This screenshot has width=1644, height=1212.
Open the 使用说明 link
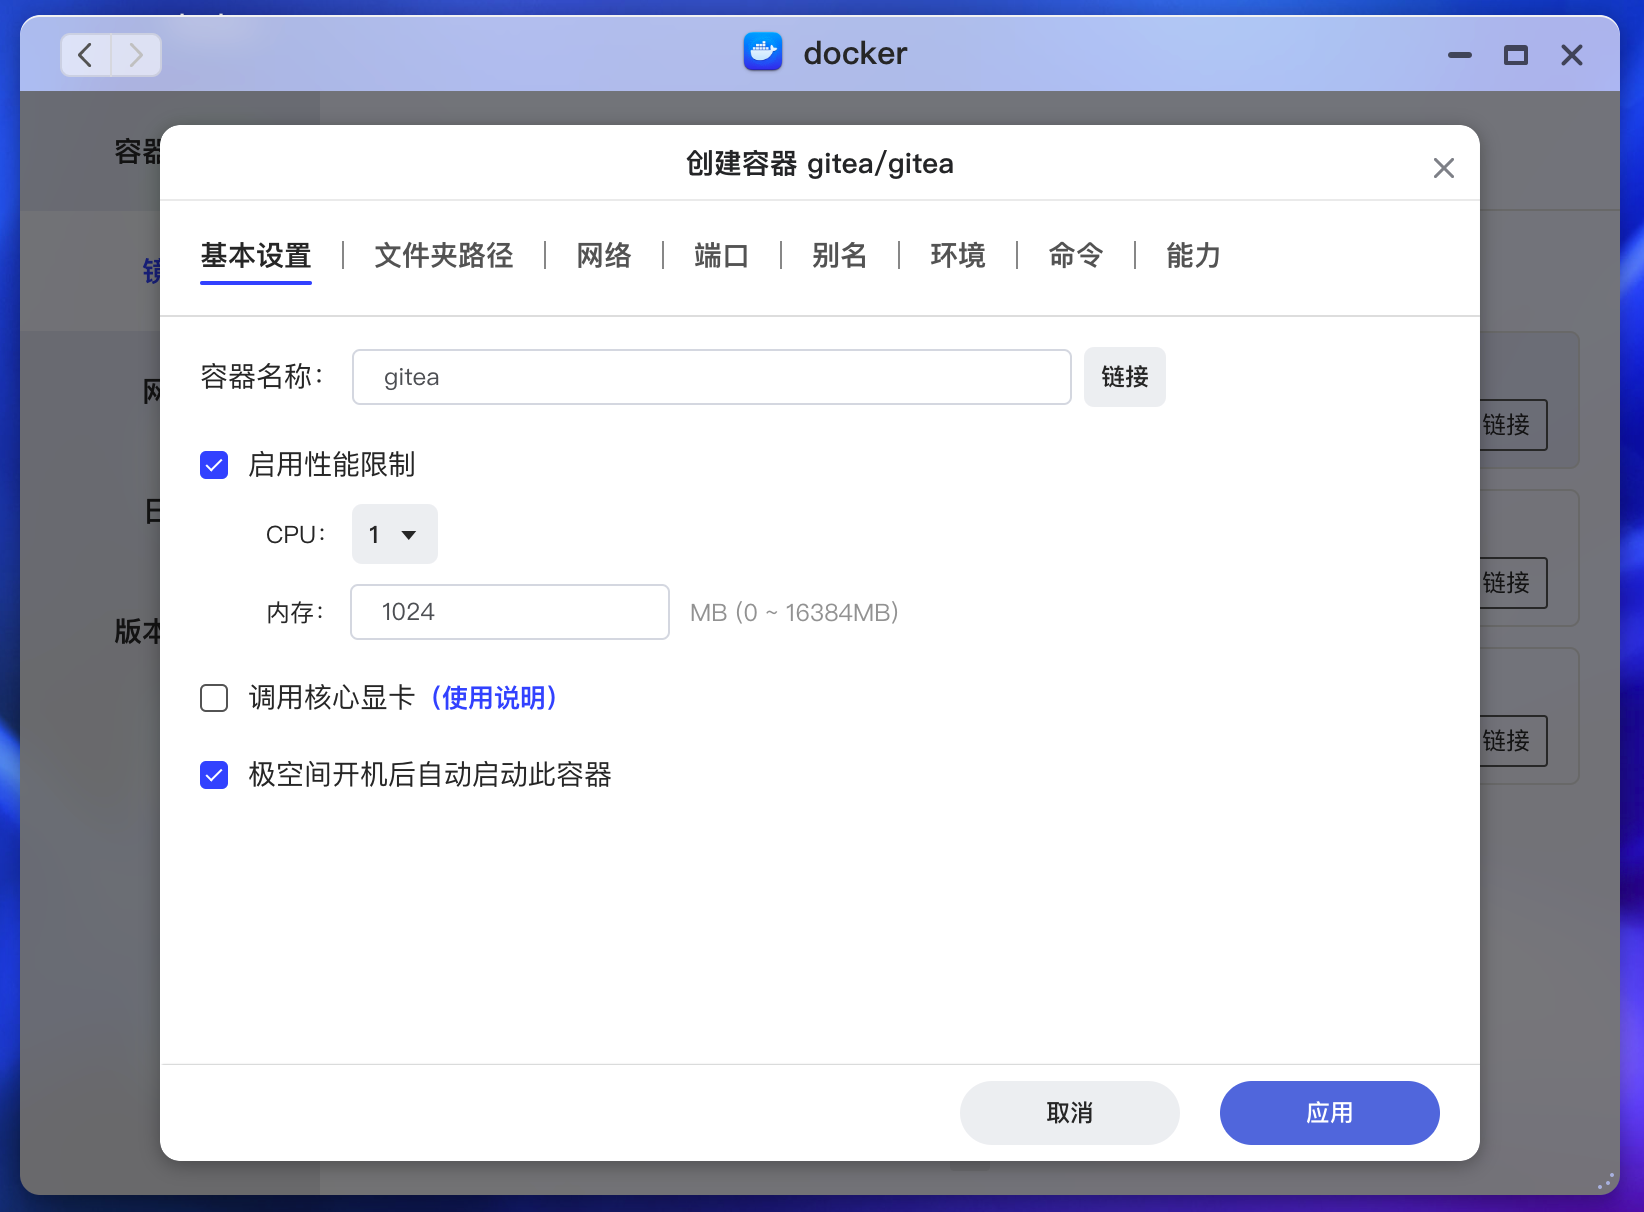(x=494, y=698)
